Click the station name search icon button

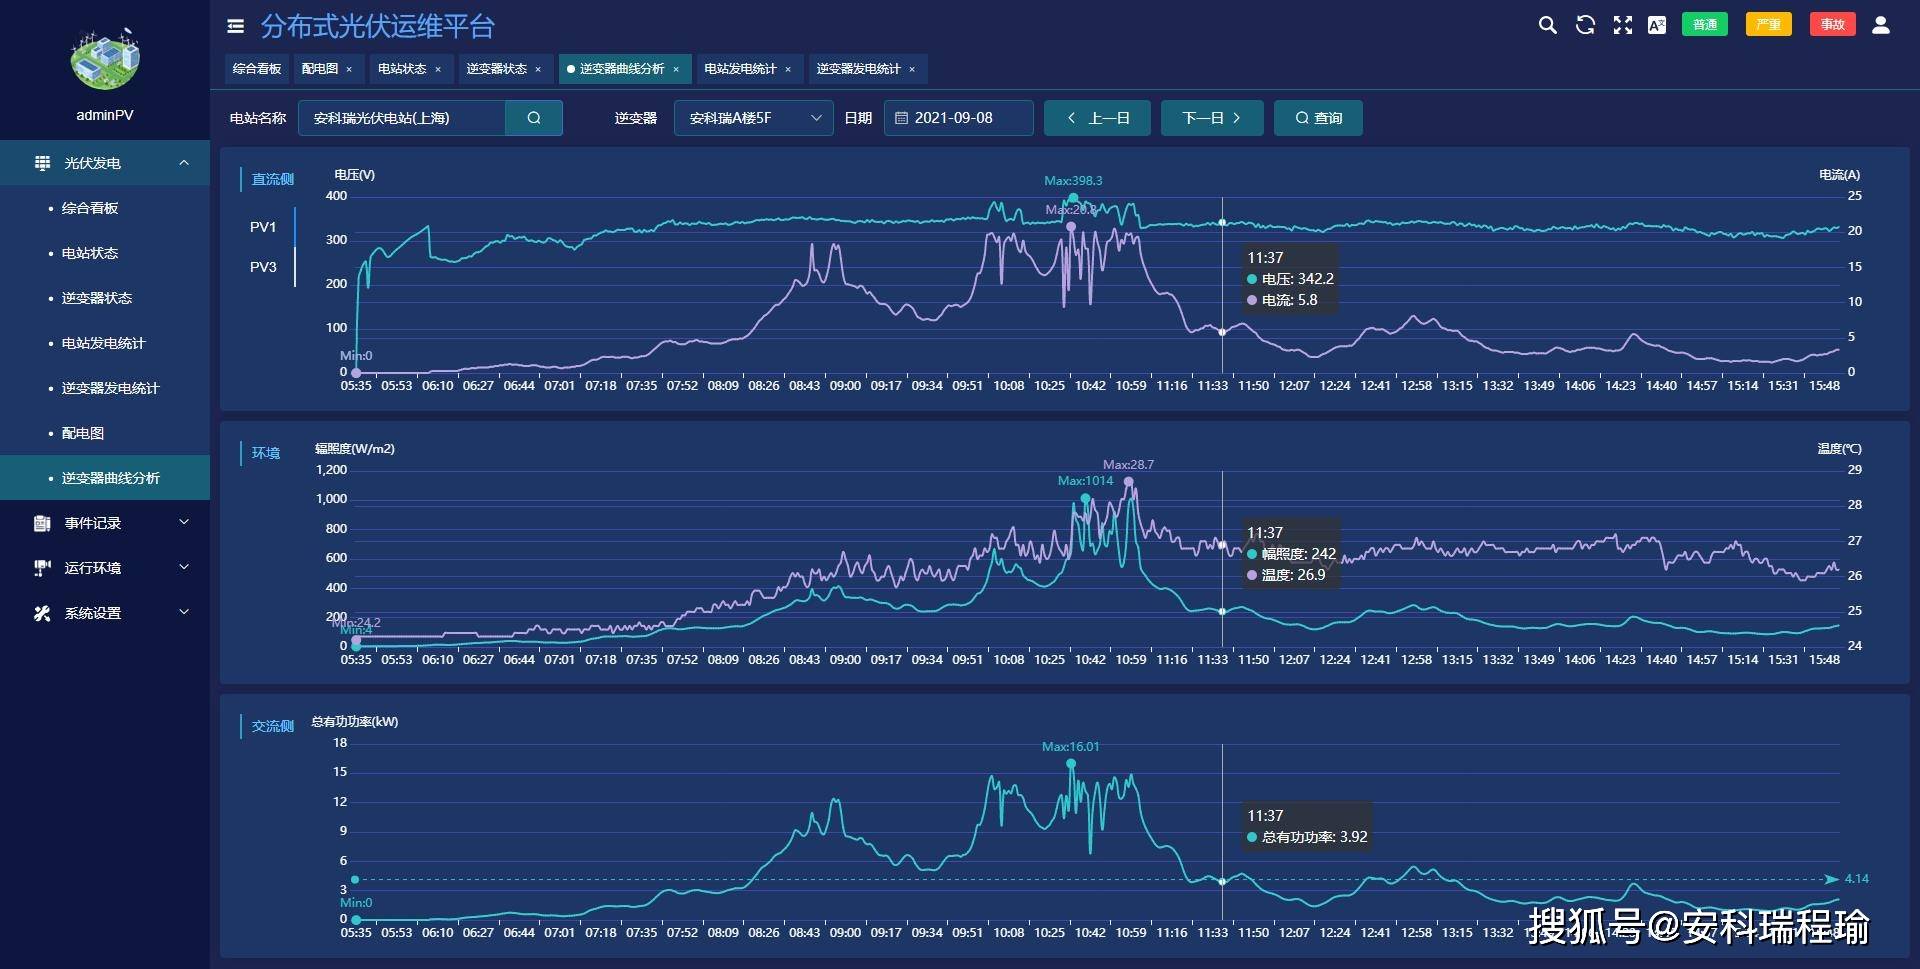534,118
